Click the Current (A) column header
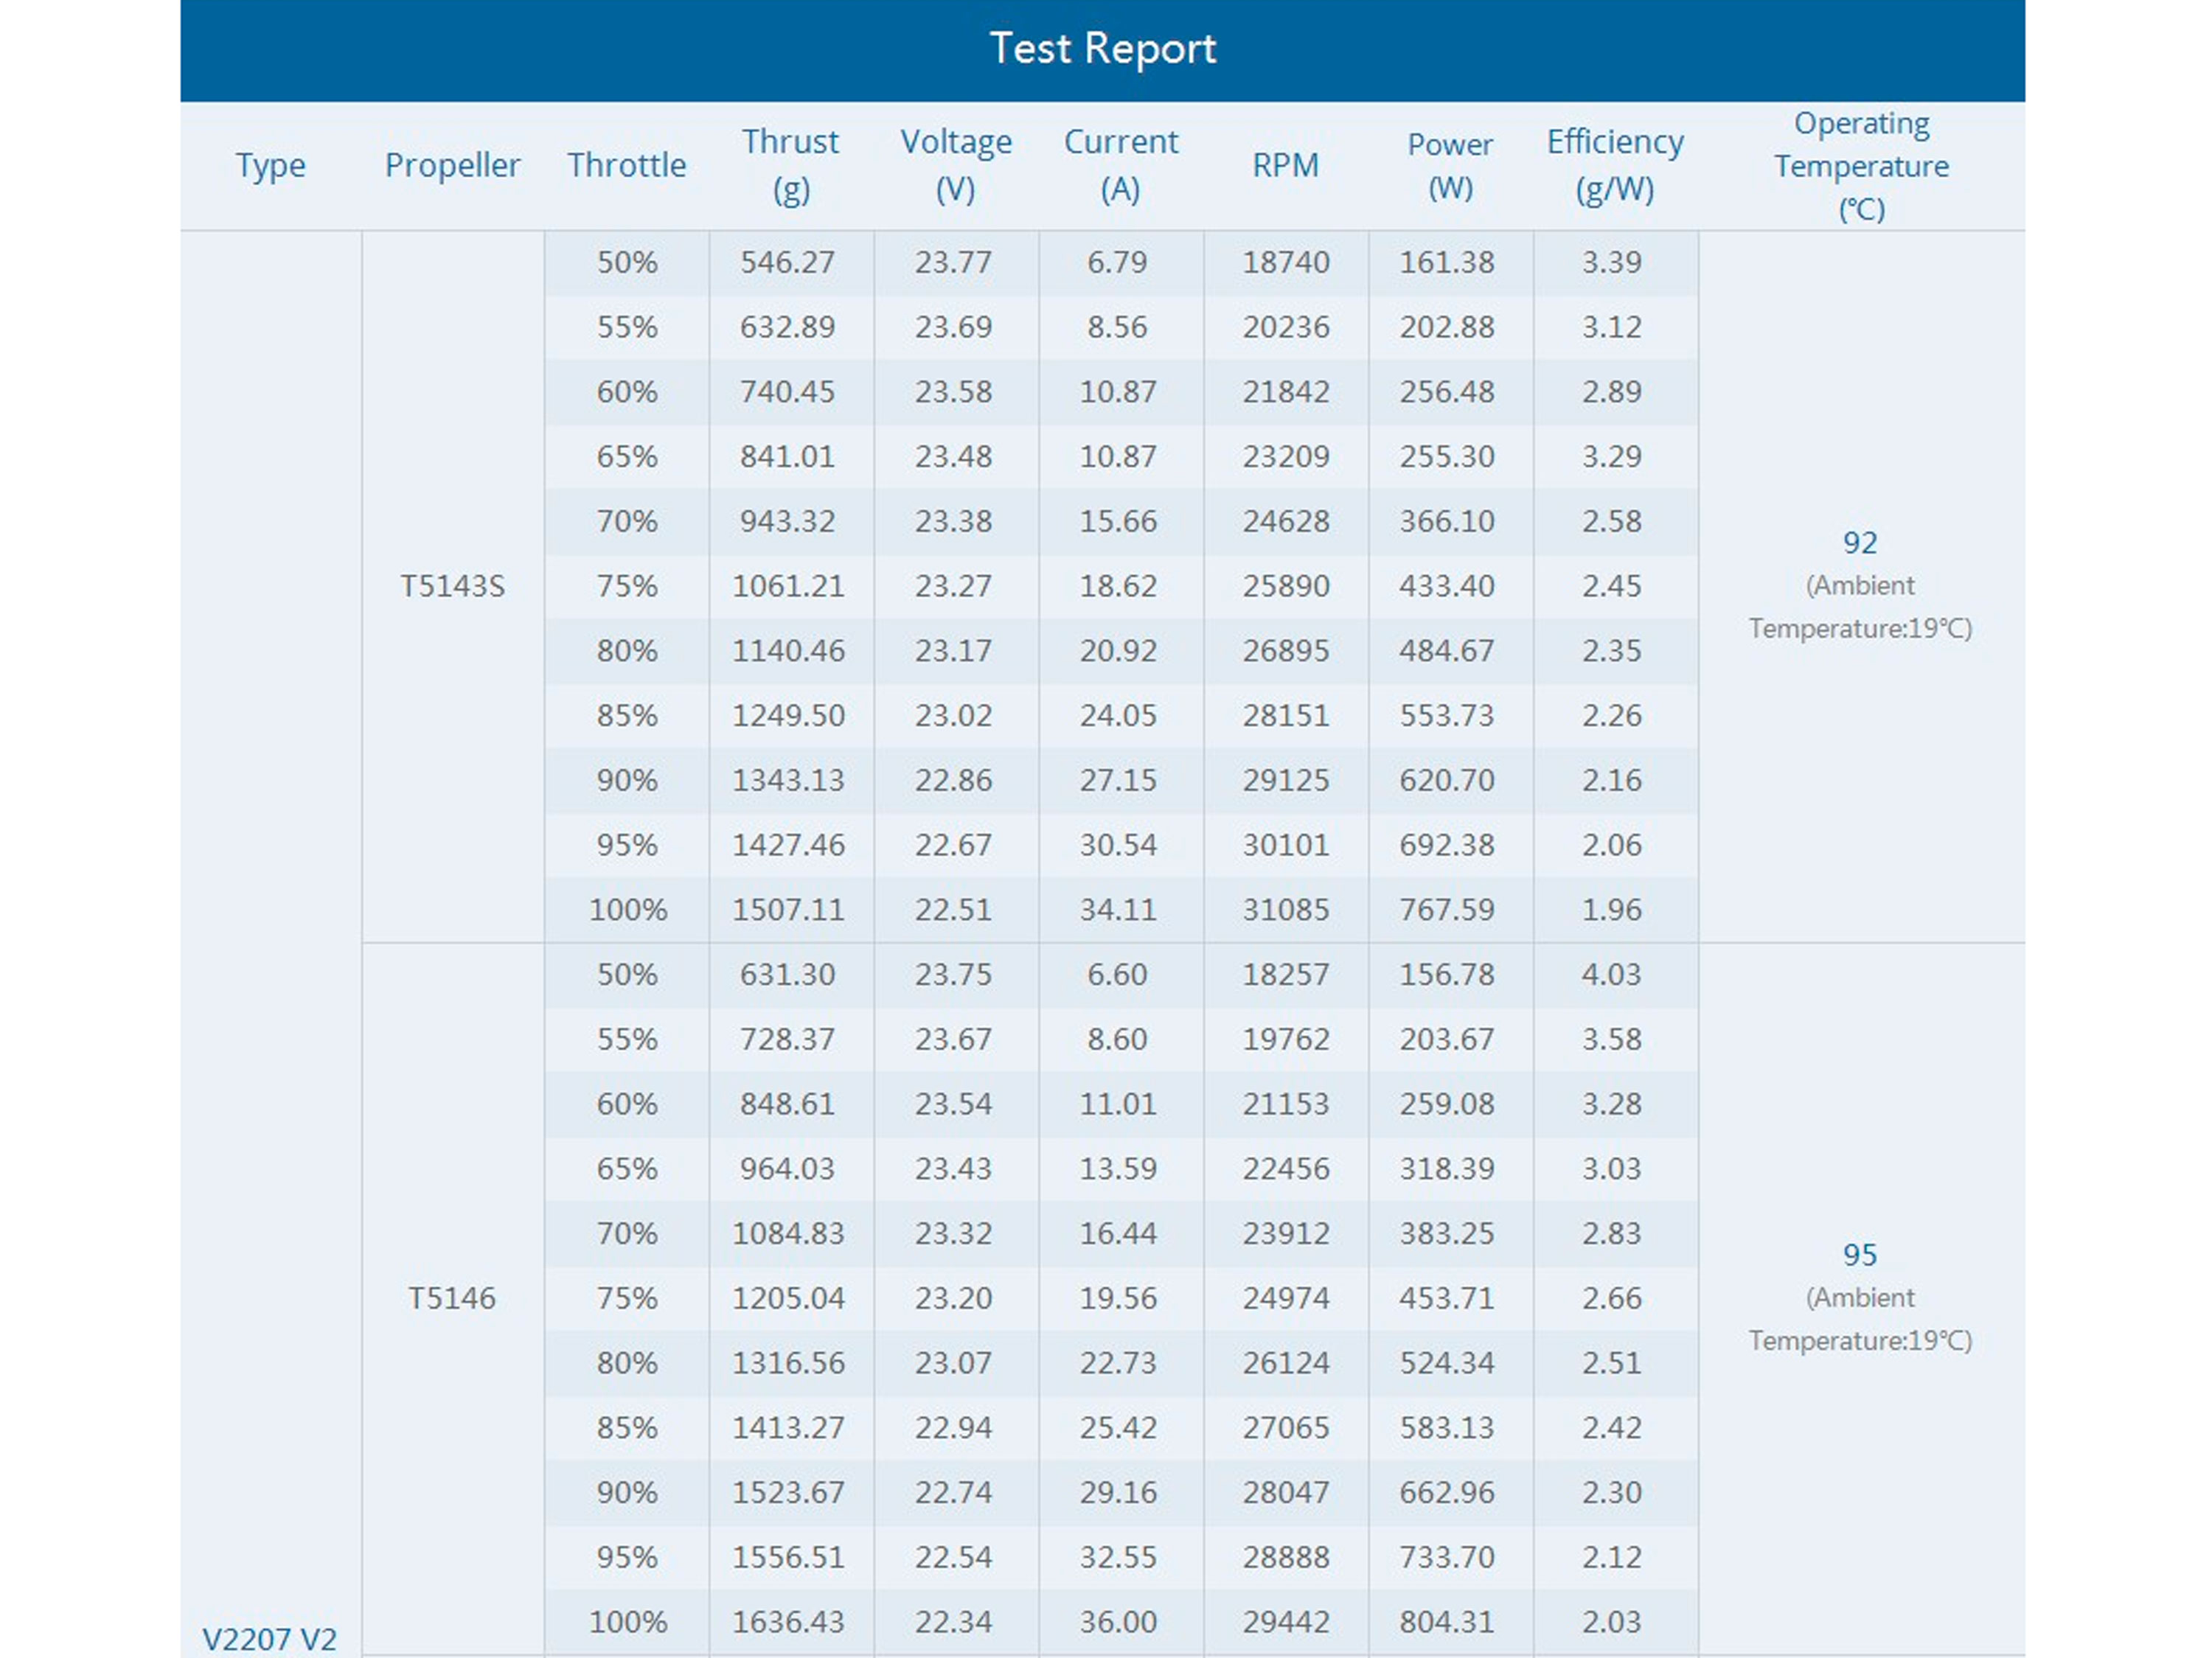 pos(1120,165)
